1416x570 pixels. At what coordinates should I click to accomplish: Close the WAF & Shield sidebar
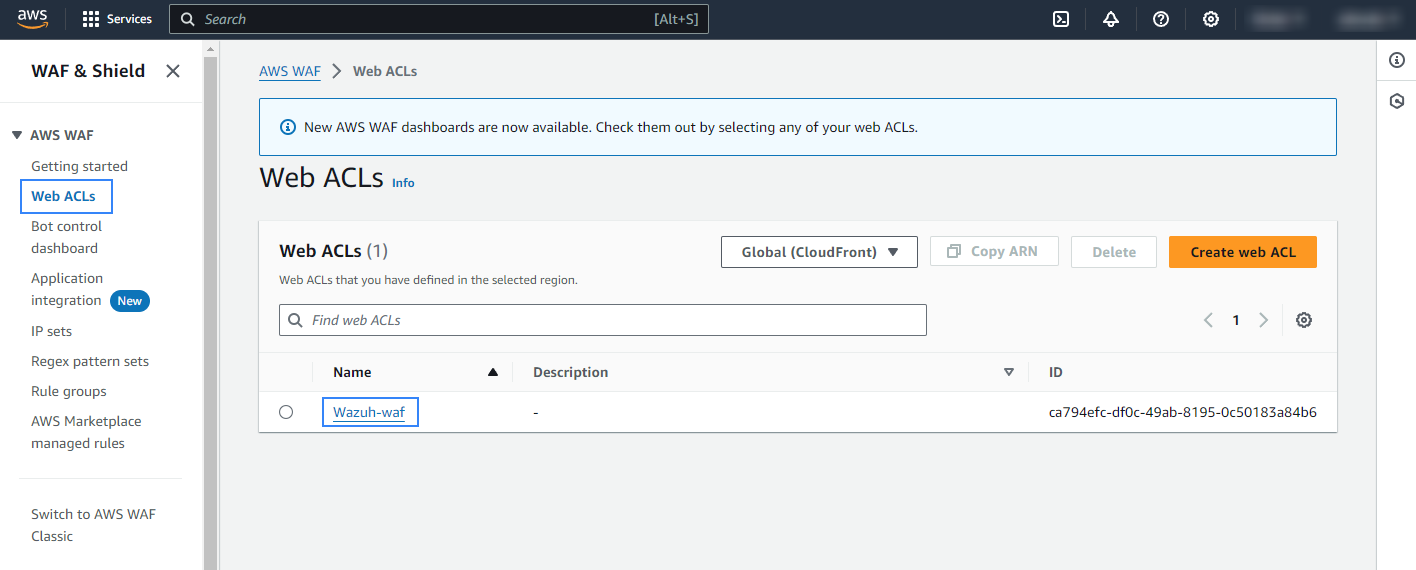coord(173,71)
